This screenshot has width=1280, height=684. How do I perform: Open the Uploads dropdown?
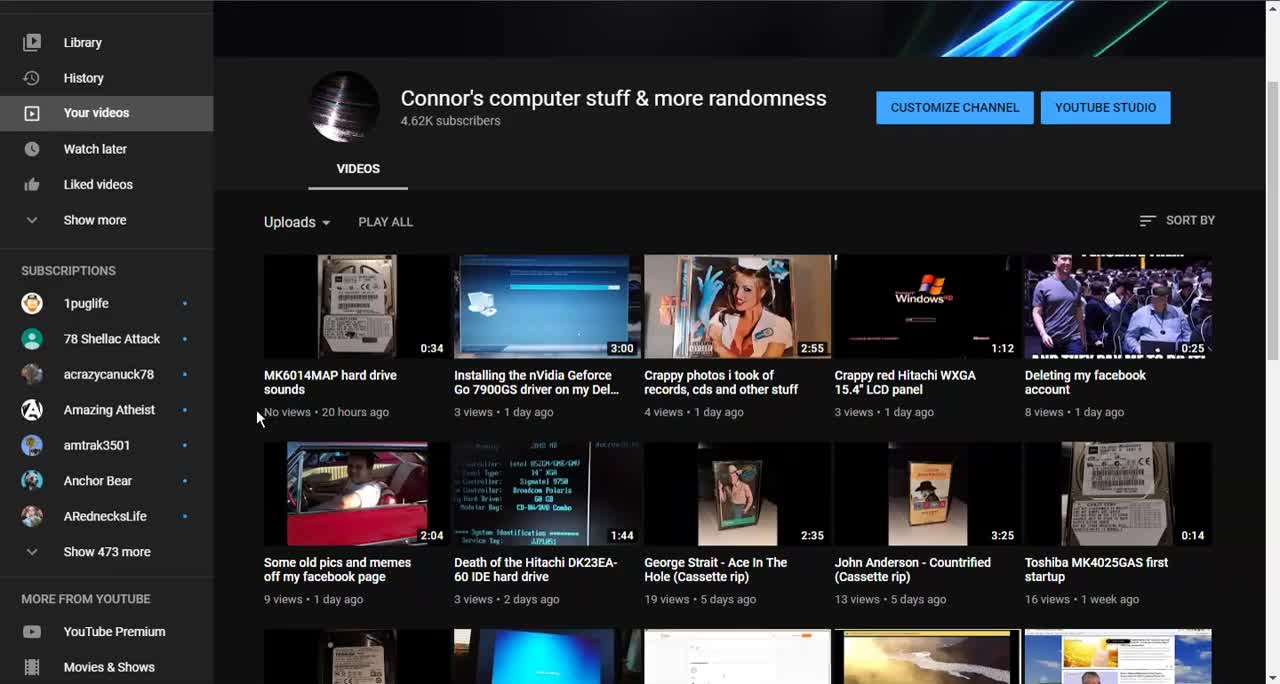tap(297, 222)
